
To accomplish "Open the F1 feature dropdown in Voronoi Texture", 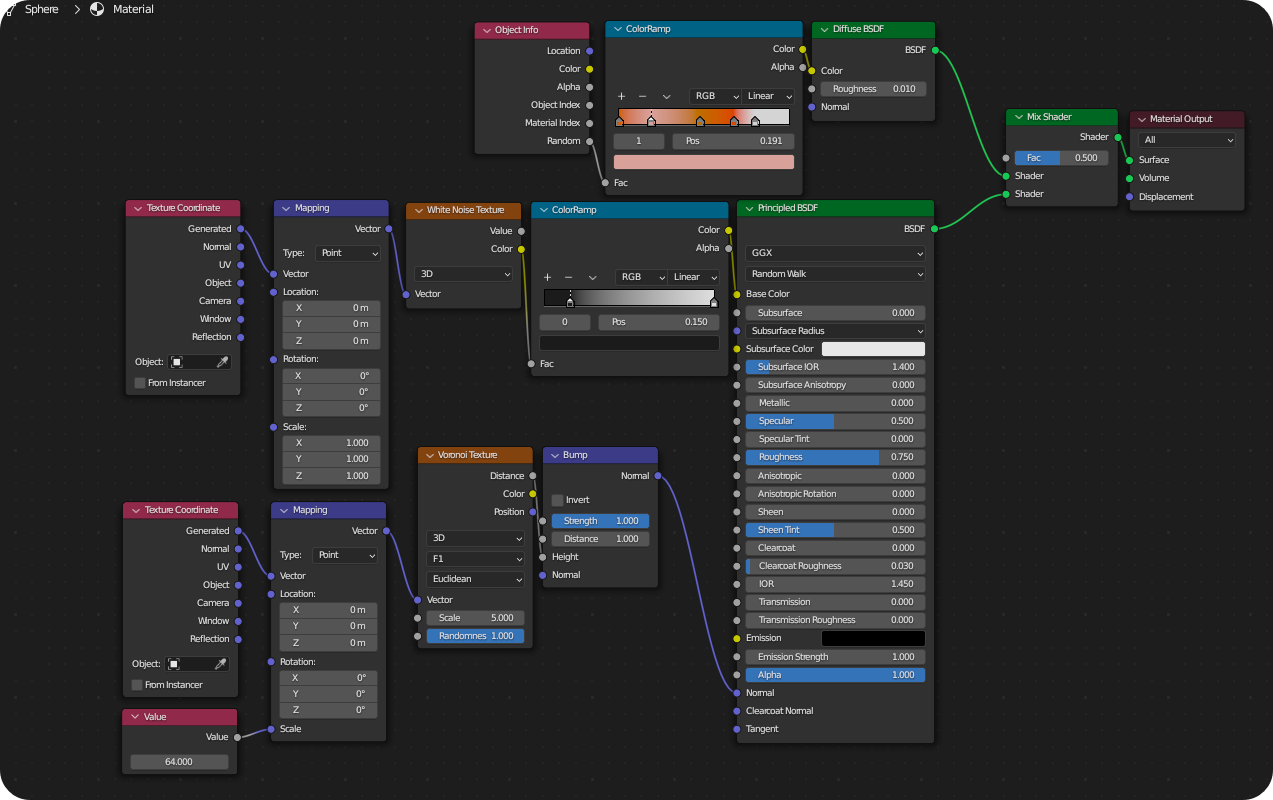I will [x=475, y=559].
